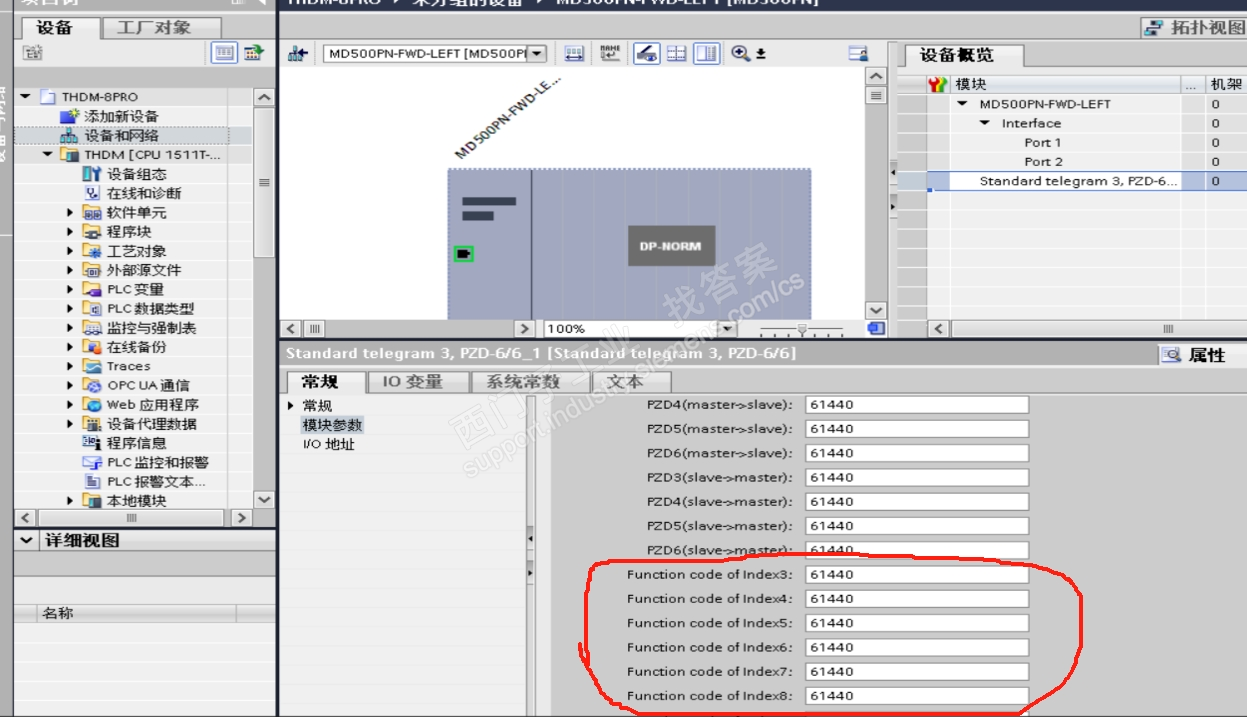1247x717 pixels.
Task: Select 设备组态 tree item
Action: 137,174
